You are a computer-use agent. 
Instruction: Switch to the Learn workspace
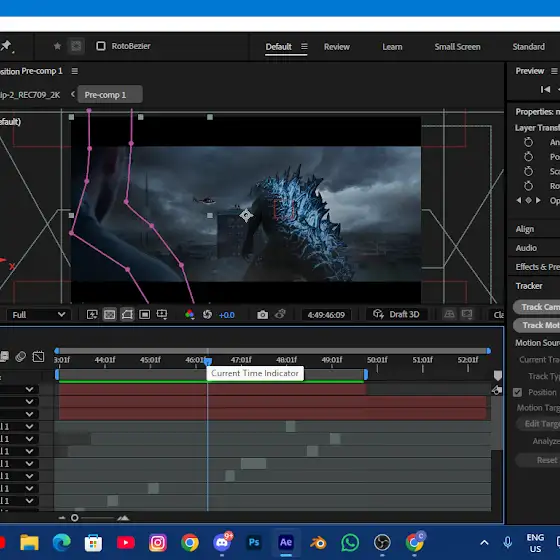pyautogui.click(x=392, y=47)
